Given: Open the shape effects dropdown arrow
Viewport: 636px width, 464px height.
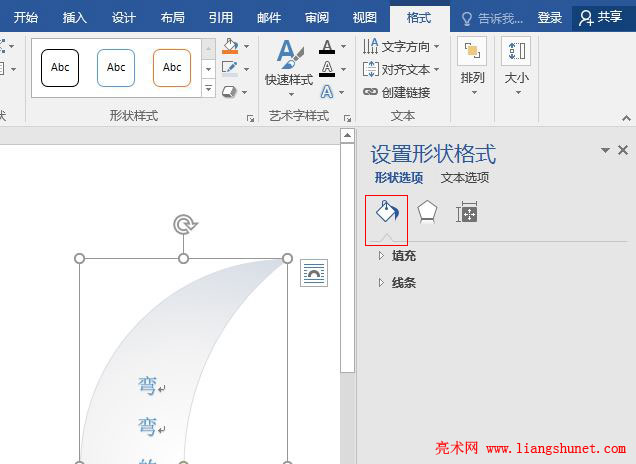Looking at the screenshot, I should tap(245, 92).
